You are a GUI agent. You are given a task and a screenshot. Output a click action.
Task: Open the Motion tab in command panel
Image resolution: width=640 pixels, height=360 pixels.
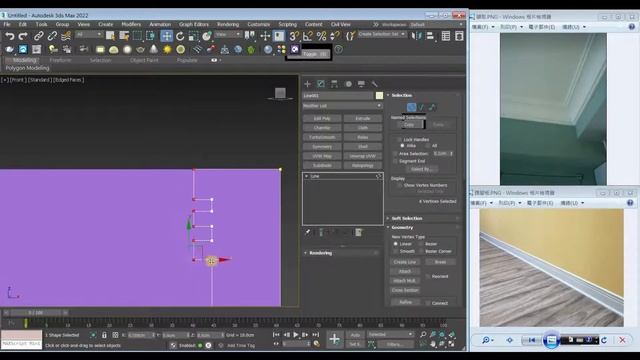click(x=348, y=84)
